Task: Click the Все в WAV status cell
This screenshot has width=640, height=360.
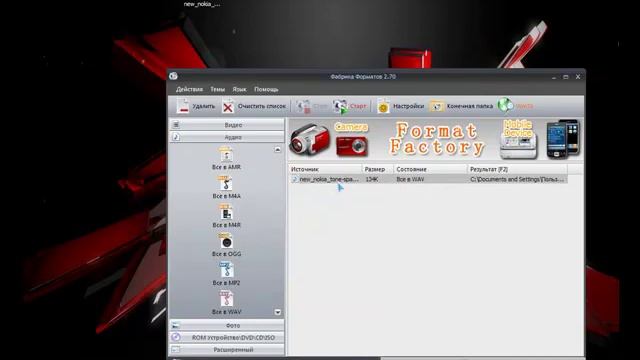Action: (x=410, y=179)
